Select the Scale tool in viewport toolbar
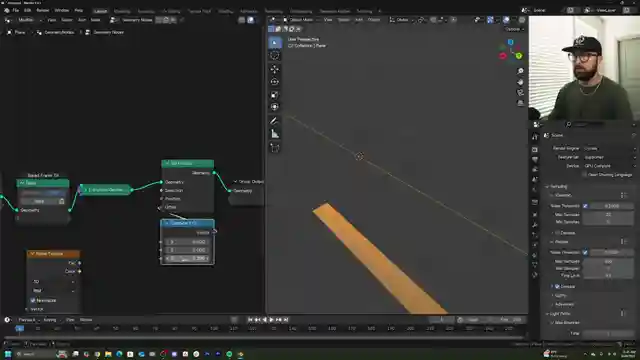The height and width of the screenshot is (360, 640). coord(275,95)
